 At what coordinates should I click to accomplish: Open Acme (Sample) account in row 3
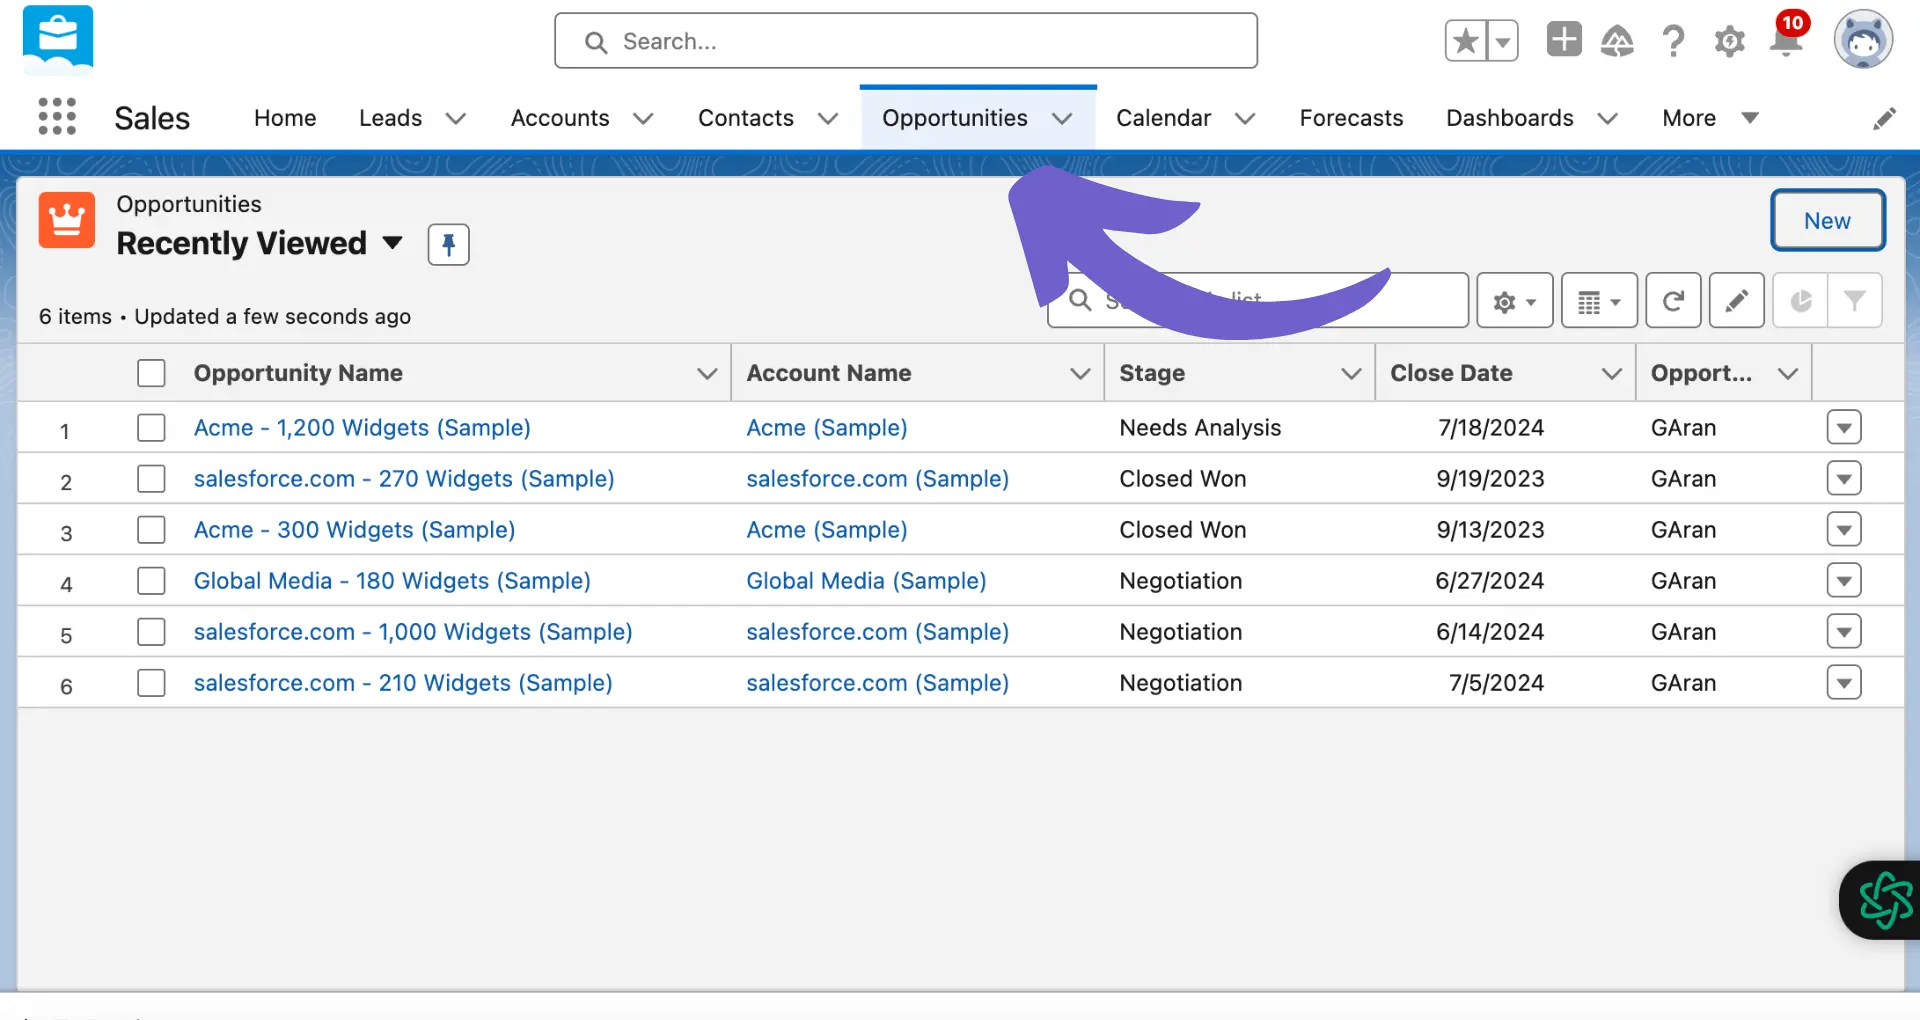tap(827, 530)
